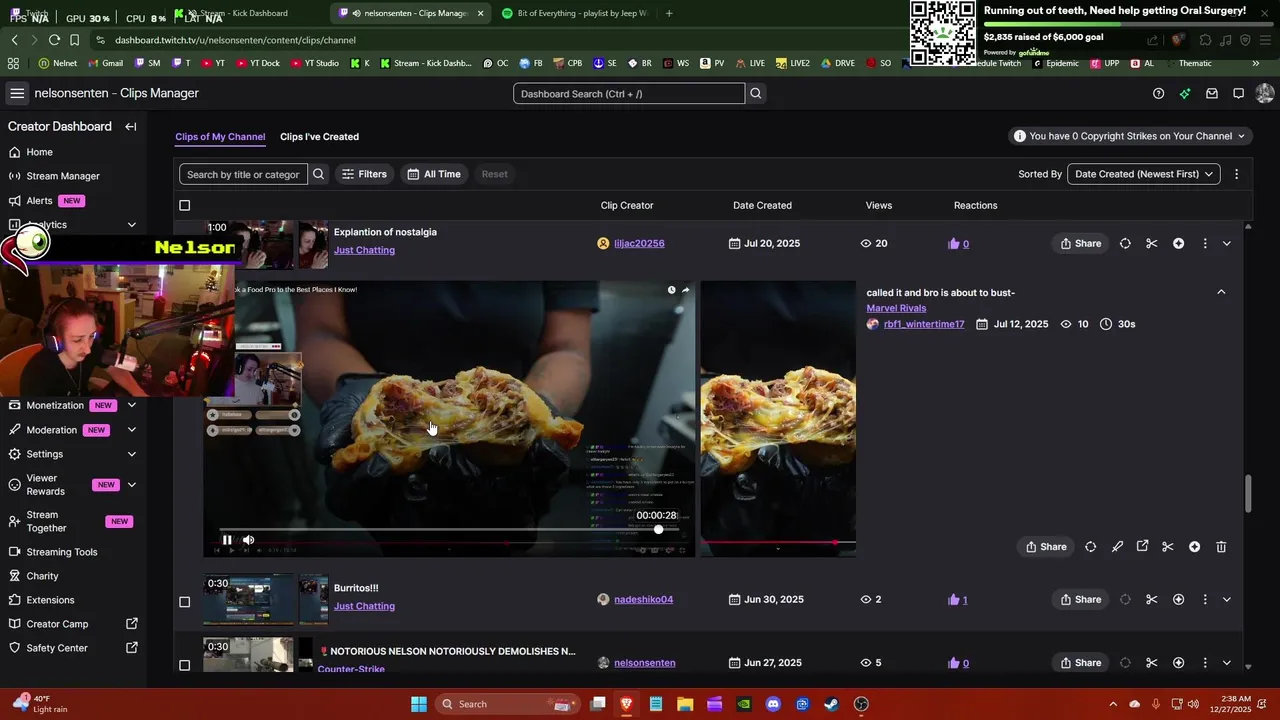Screen dimensions: 1280x720
Task: Open Brave browser icon in taskbar
Action: pos(627,704)
